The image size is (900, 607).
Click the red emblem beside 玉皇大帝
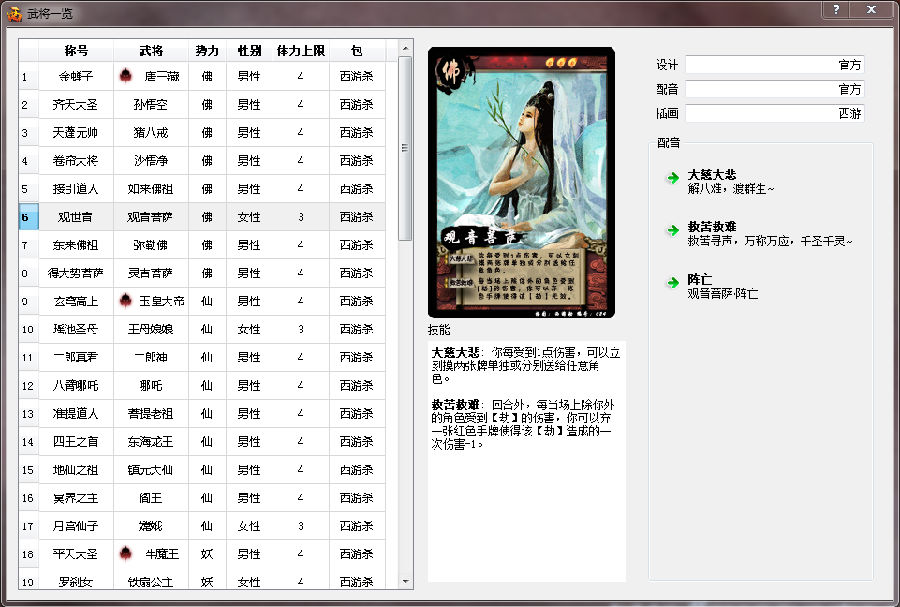126,301
